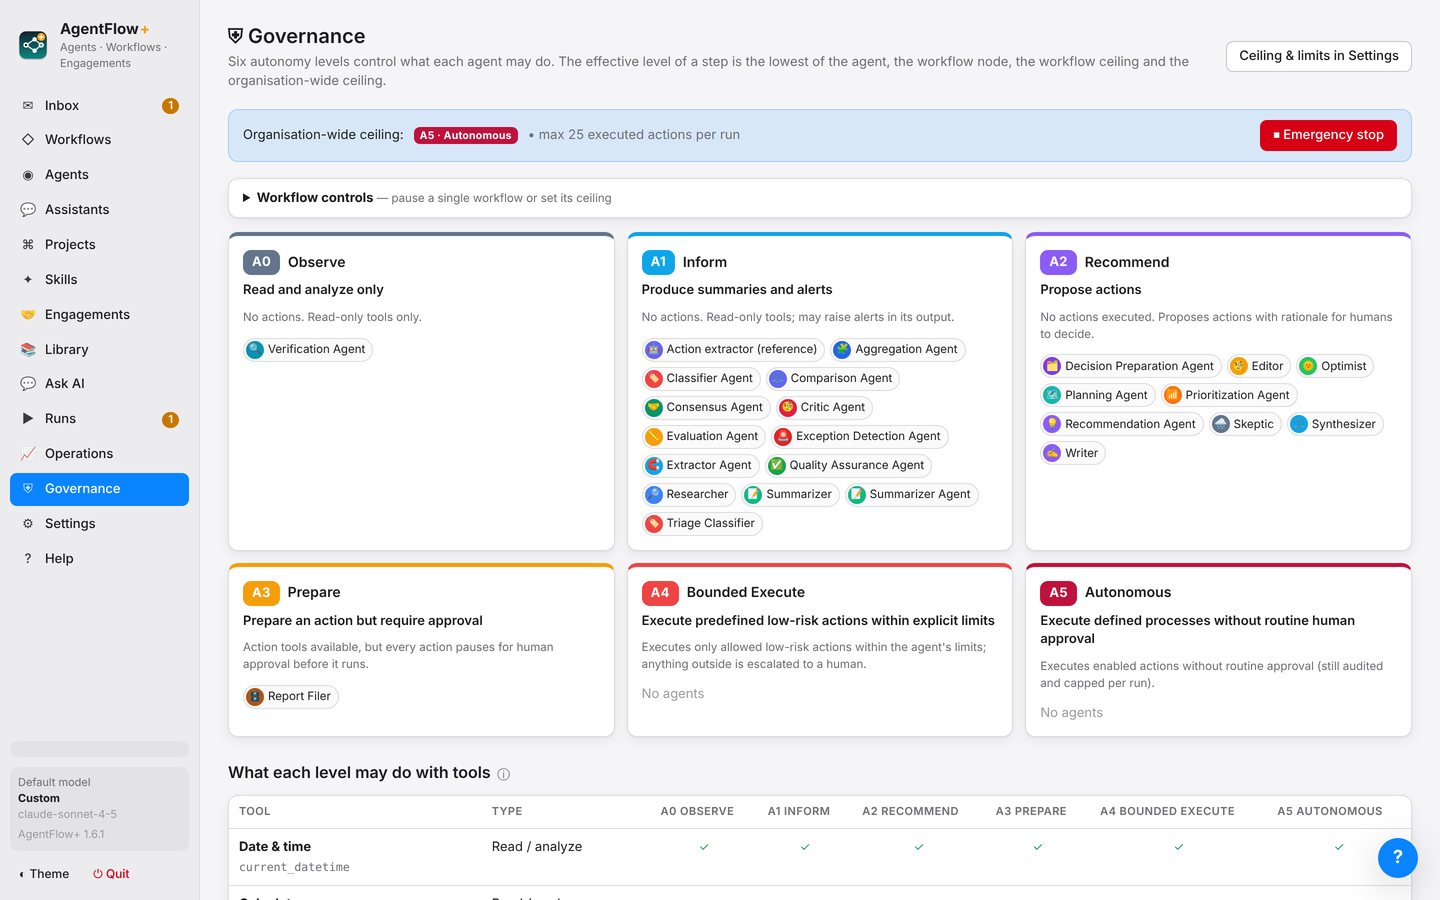
Task: Expand the Workflow controls section
Action: 820,198
